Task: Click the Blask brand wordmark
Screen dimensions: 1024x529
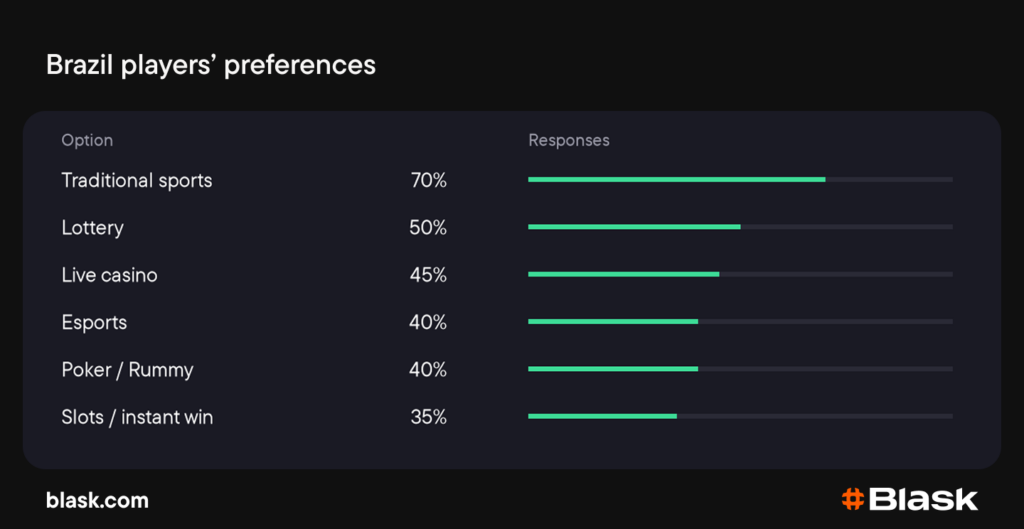Action: coord(923,500)
